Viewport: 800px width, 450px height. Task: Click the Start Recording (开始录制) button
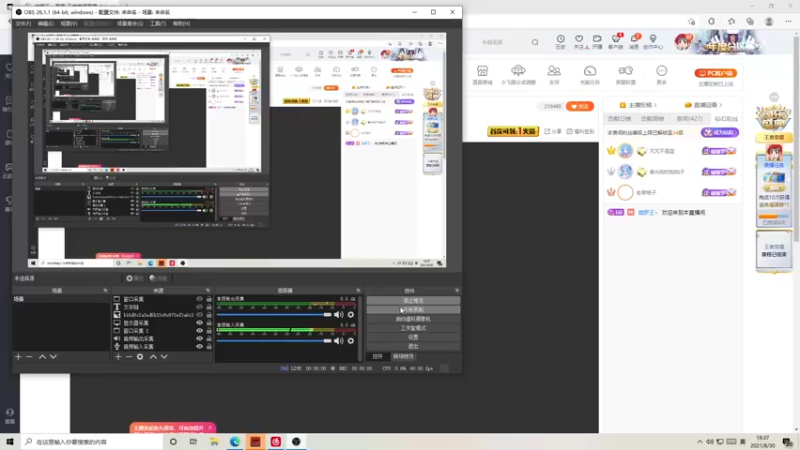coord(413,310)
